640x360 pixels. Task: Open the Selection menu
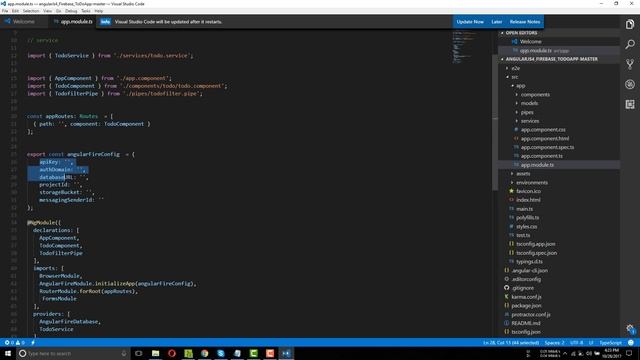(x=31, y=11)
